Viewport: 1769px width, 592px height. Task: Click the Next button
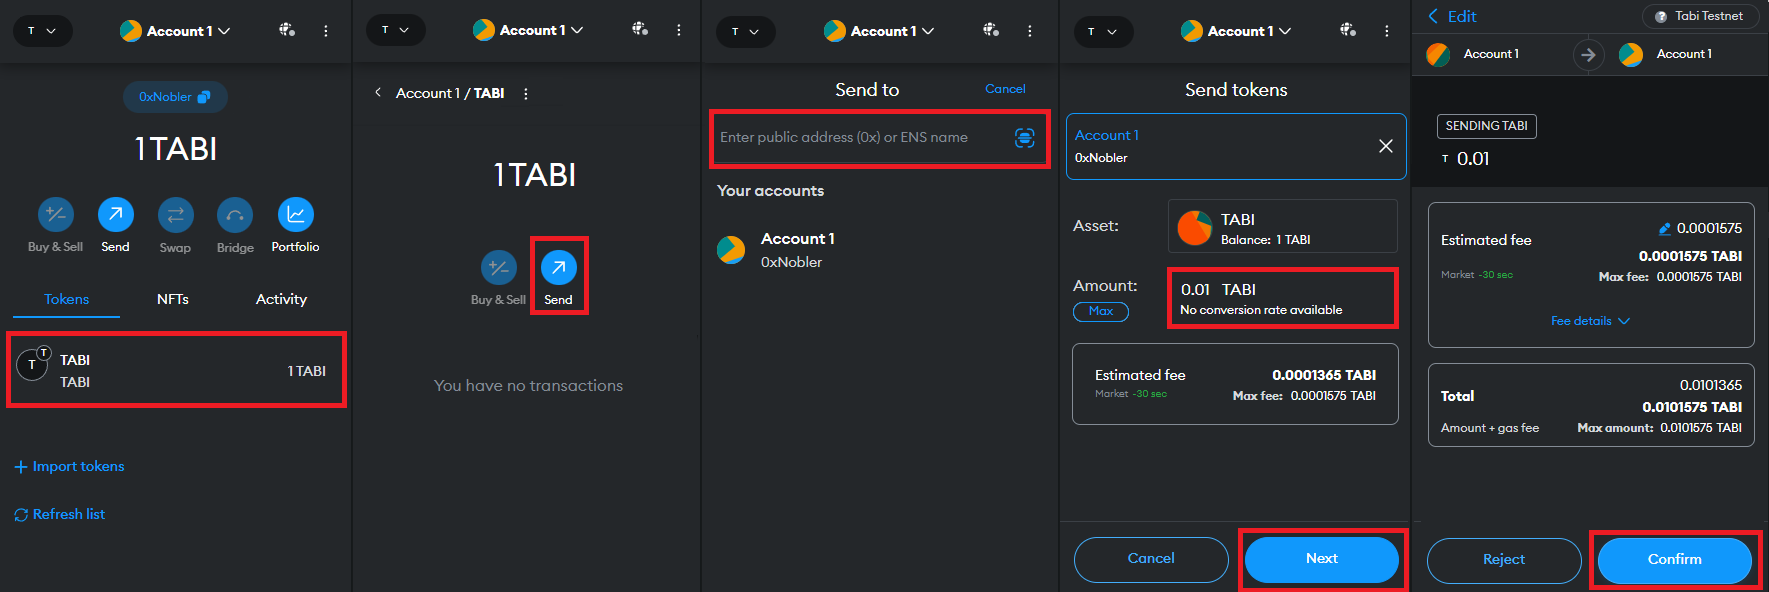pos(1322,559)
